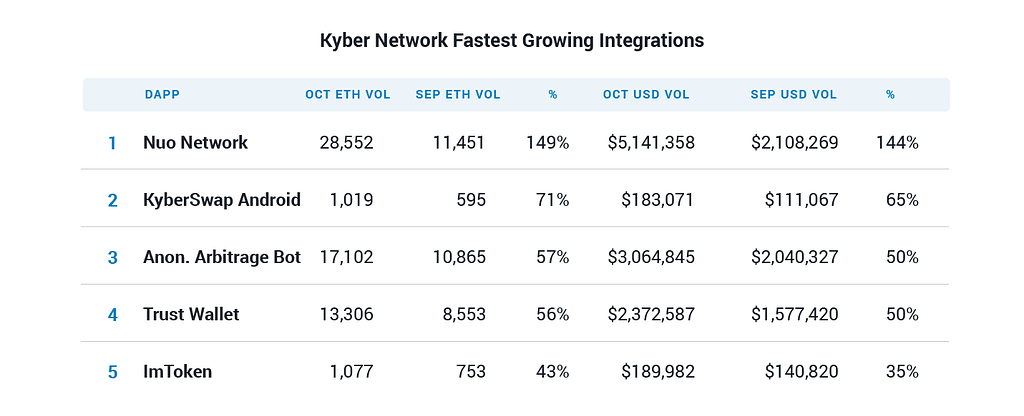This screenshot has width=1024, height=416.
Task: Click the DAPP column header
Action: click(162, 95)
